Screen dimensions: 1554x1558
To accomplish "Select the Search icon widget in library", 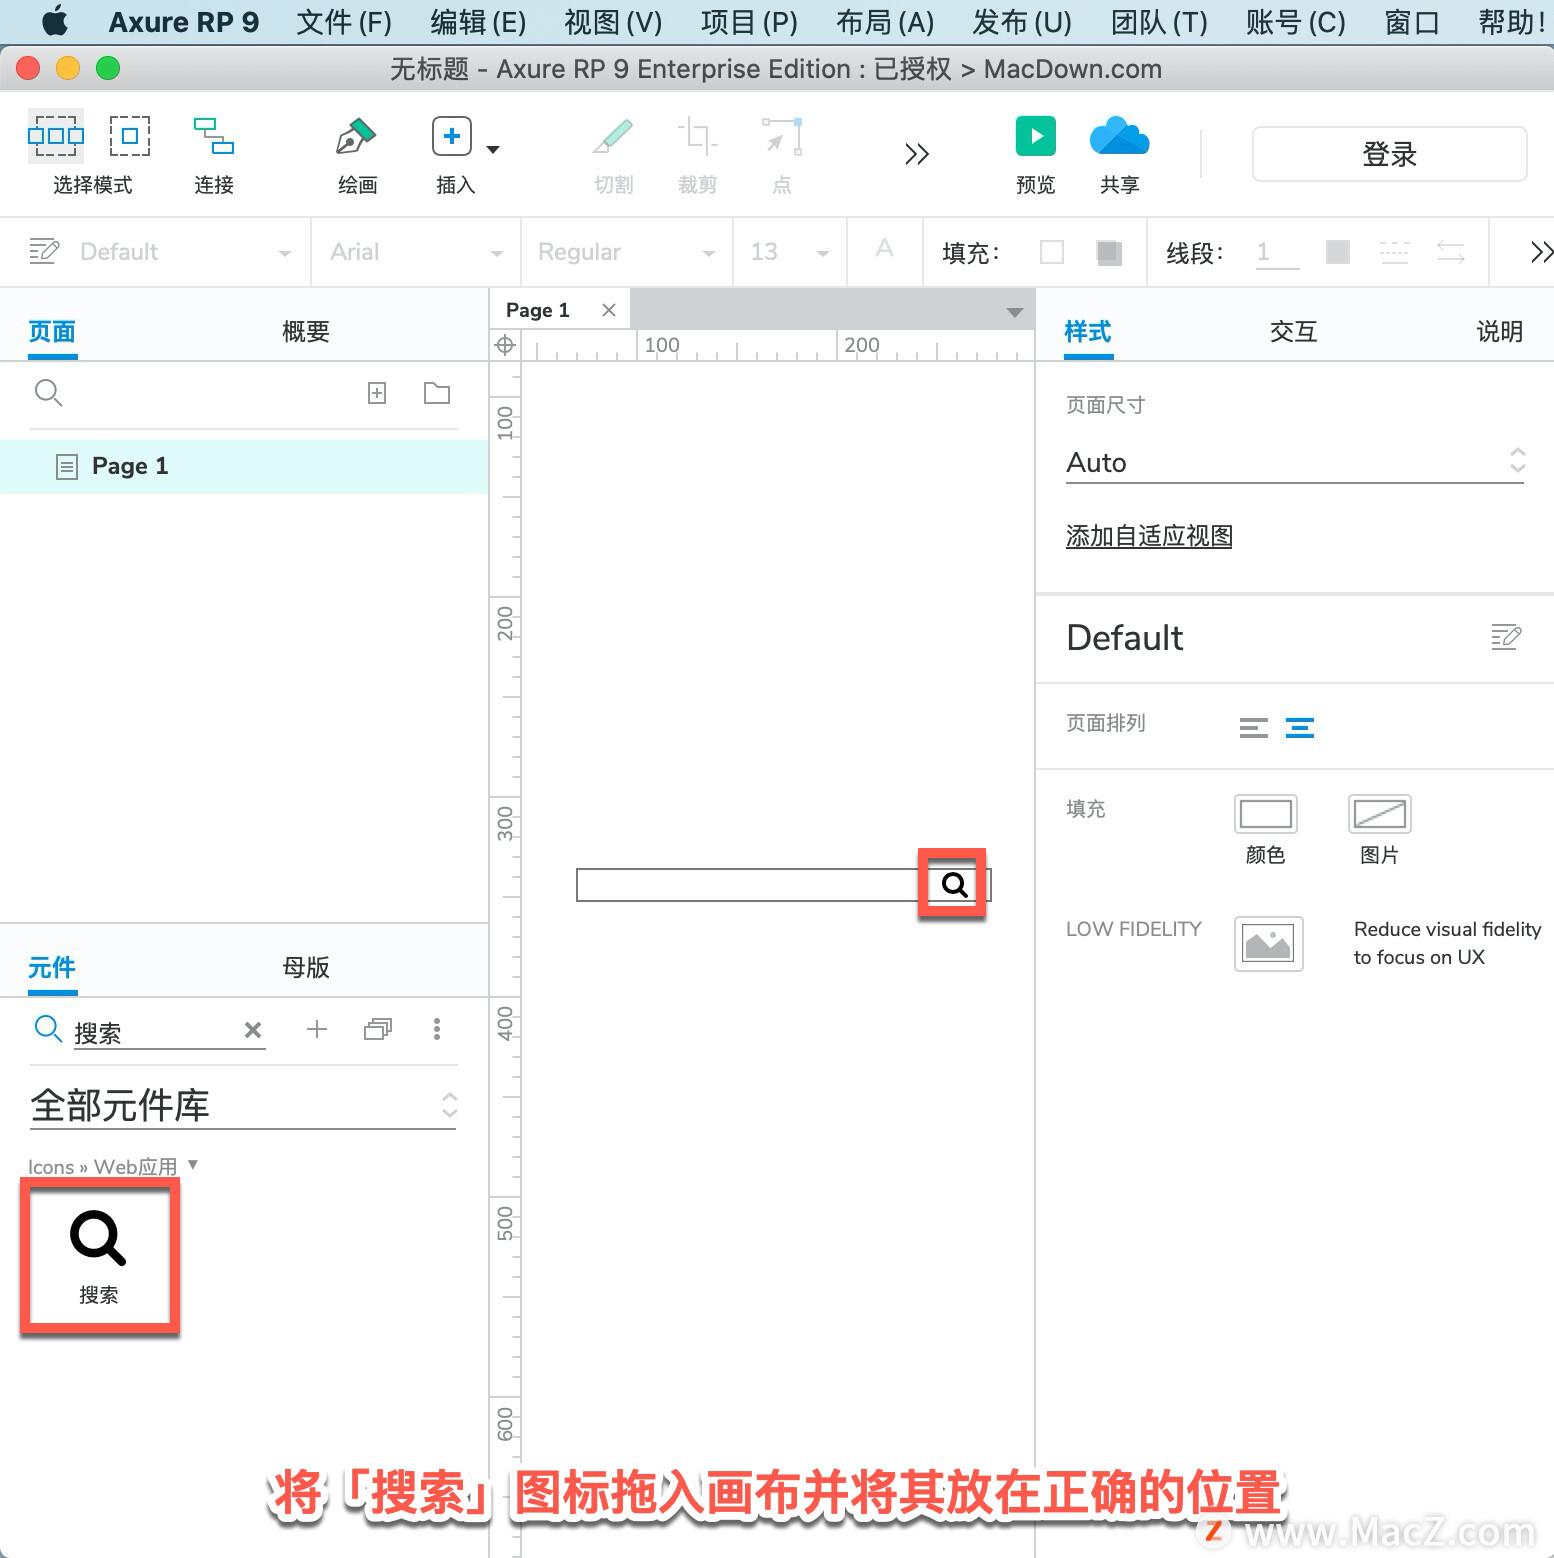I will pyautogui.click(x=99, y=1257).
